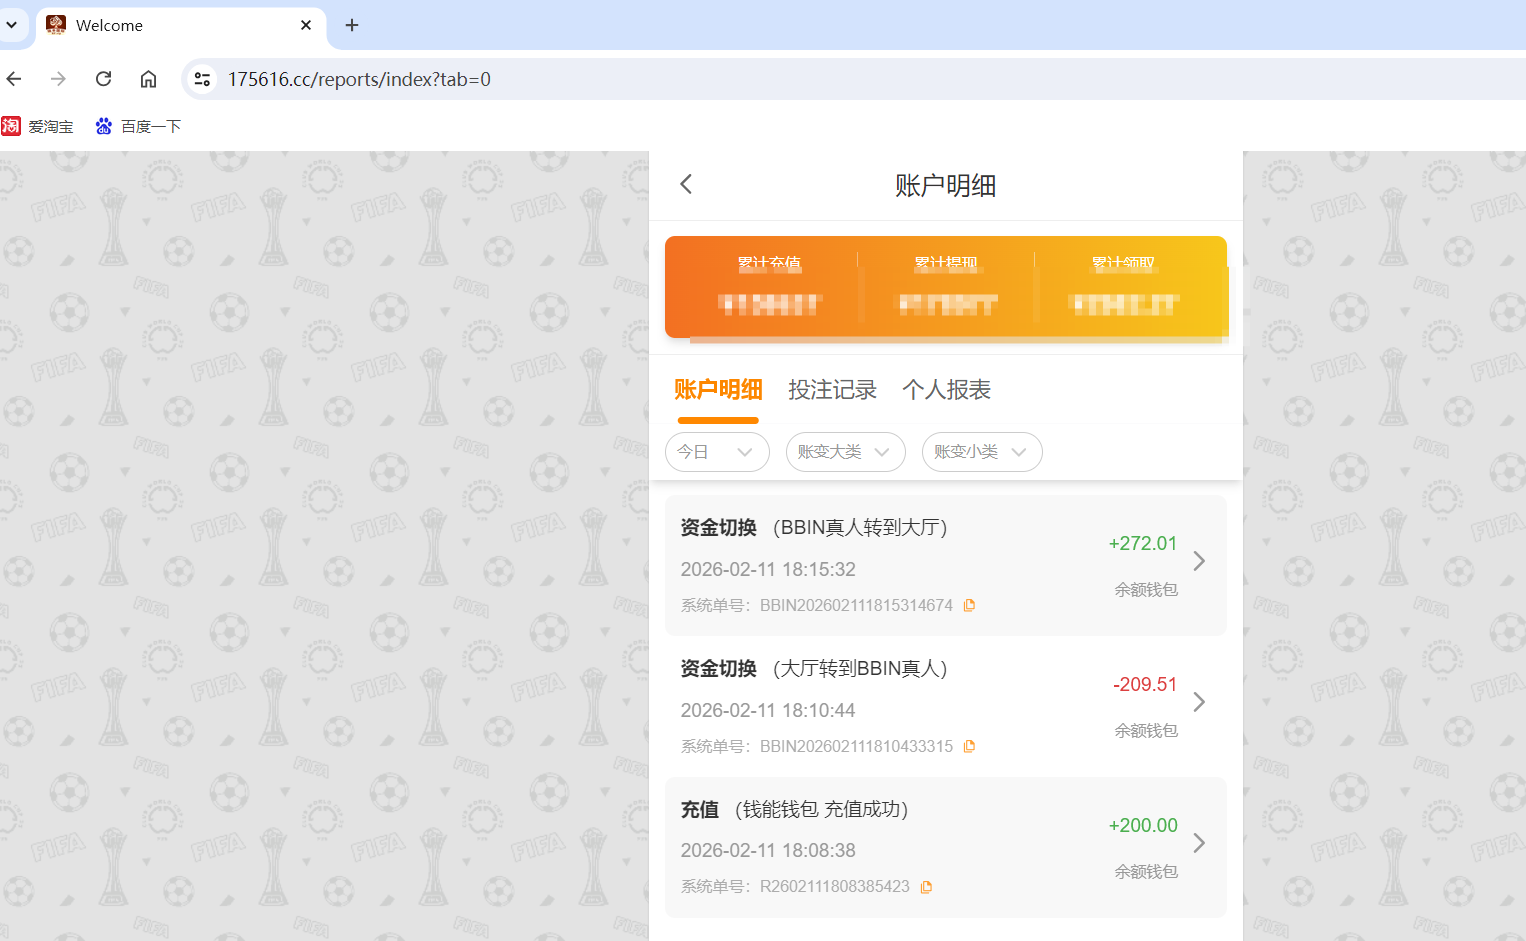Click the back chevron on the 账户明细 header
Viewport: 1526px width, 941px height.
(686, 184)
